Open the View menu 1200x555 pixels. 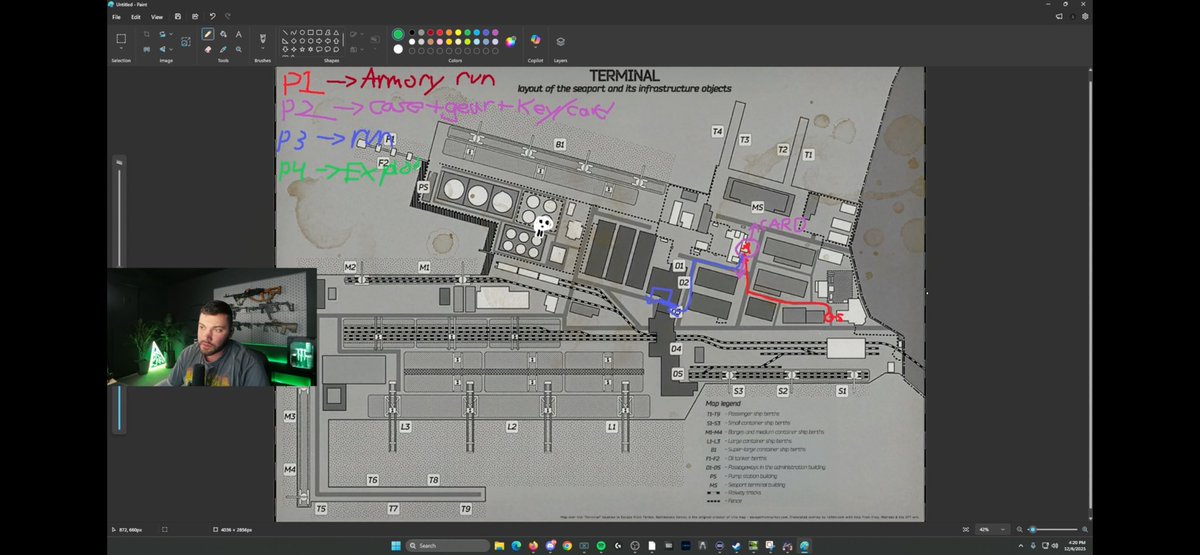(157, 16)
